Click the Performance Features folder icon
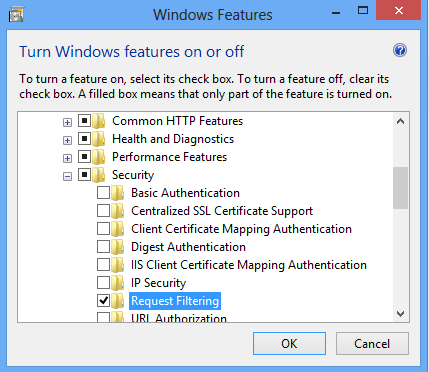 coord(99,157)
